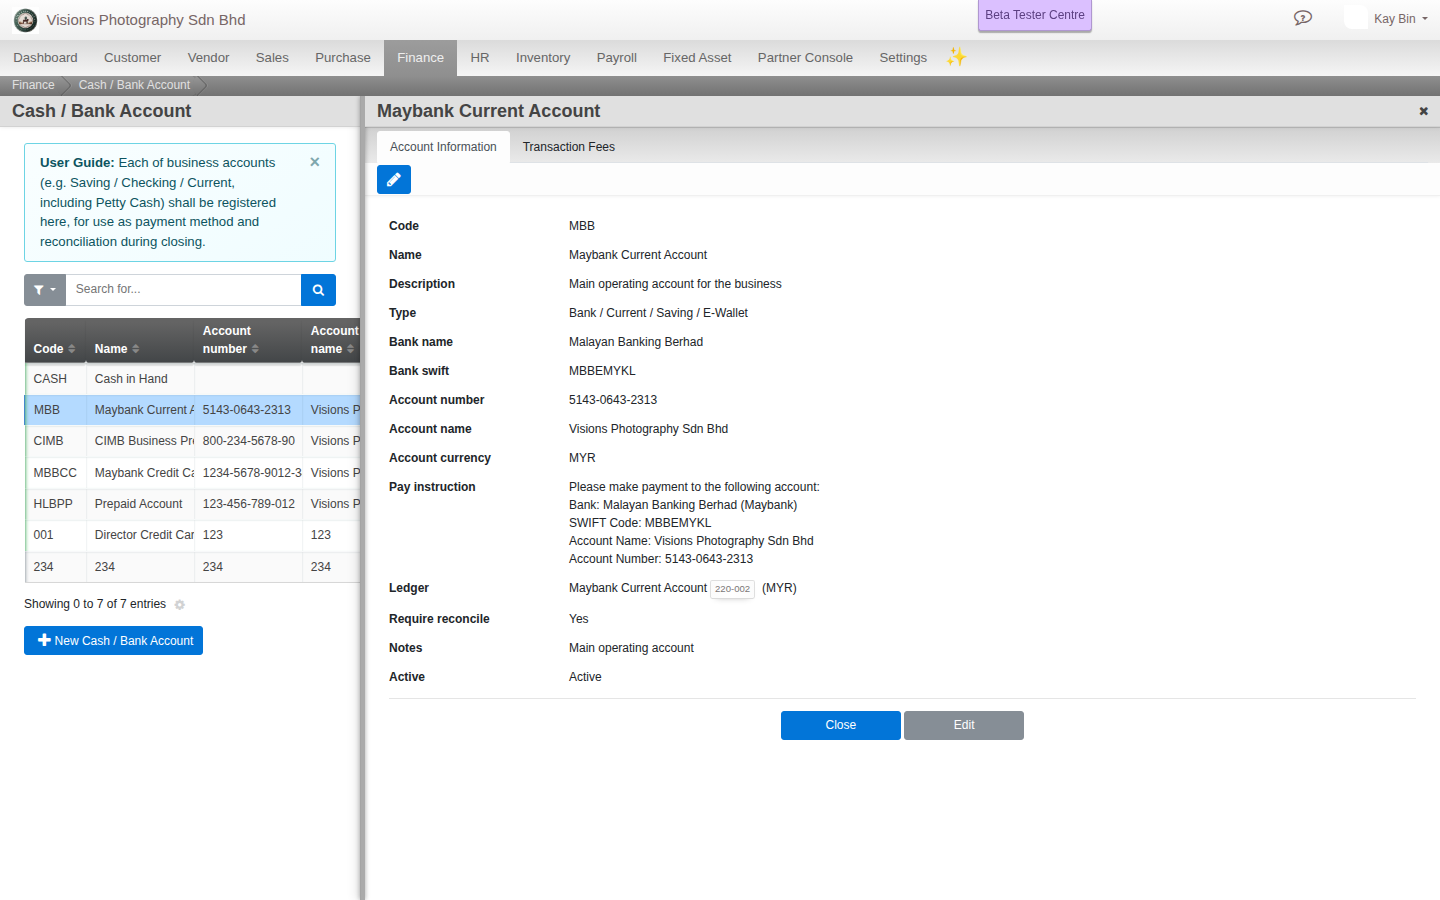This screenshot has width=1440, height=900.
Task: Click the MYR account currency value
Action: [x=582, y=458]
